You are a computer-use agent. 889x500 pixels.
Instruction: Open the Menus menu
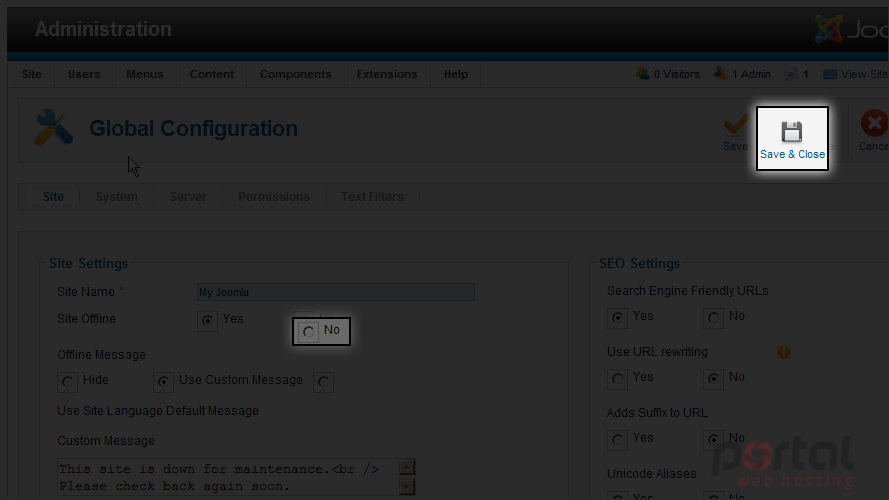coord(145,74)
